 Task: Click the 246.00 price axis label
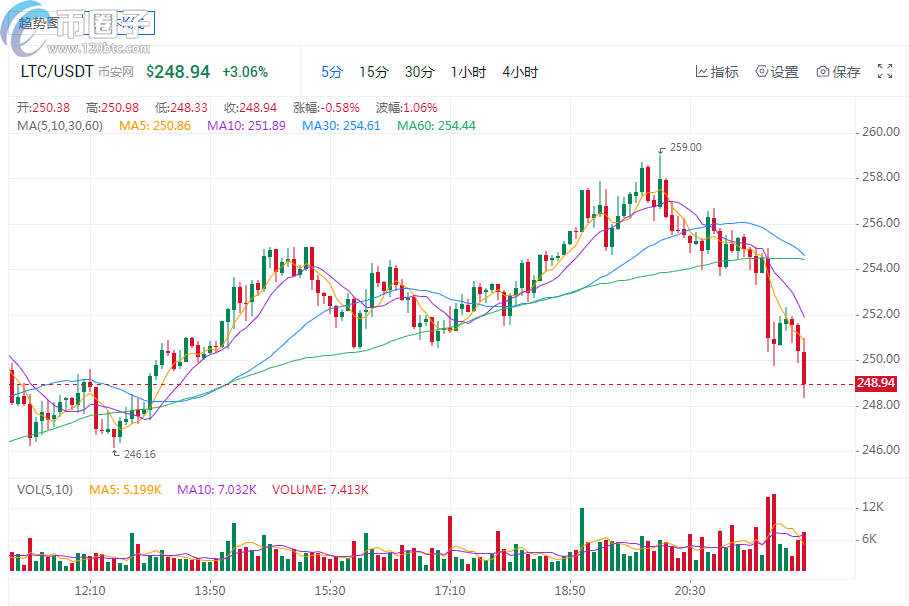coord(881,450)
